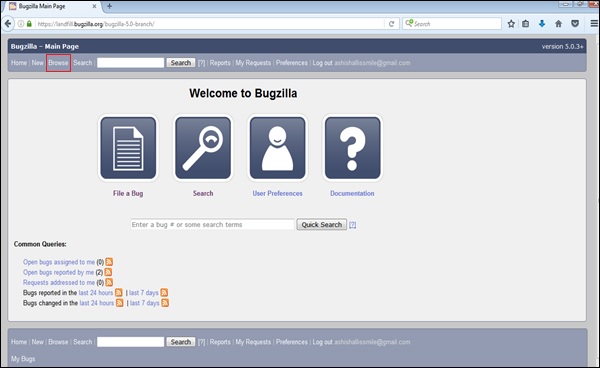Close the Bugzilla Main Page tab

tap(94, 6)
